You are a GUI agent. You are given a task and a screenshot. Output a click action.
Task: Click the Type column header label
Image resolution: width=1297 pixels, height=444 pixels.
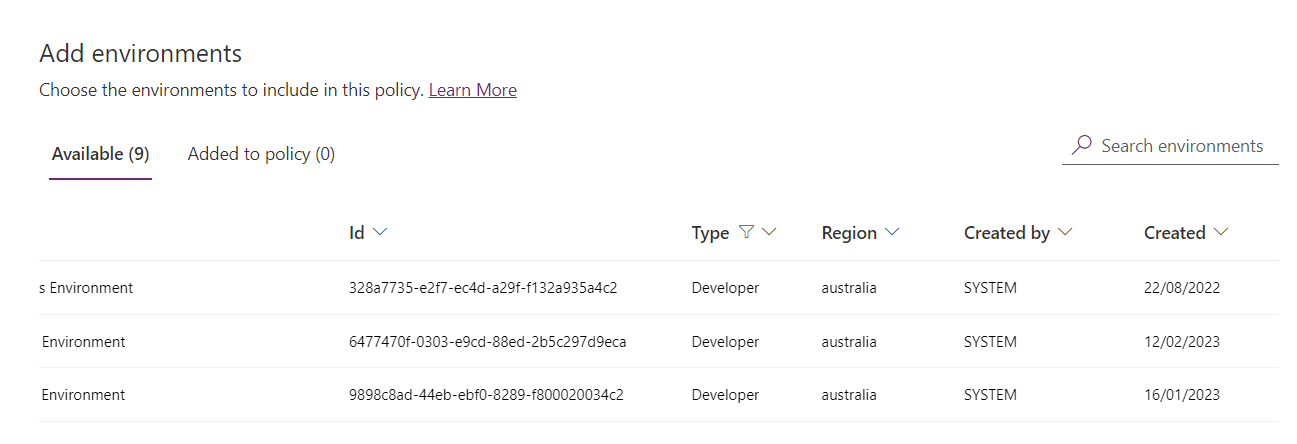coord(710,233)
